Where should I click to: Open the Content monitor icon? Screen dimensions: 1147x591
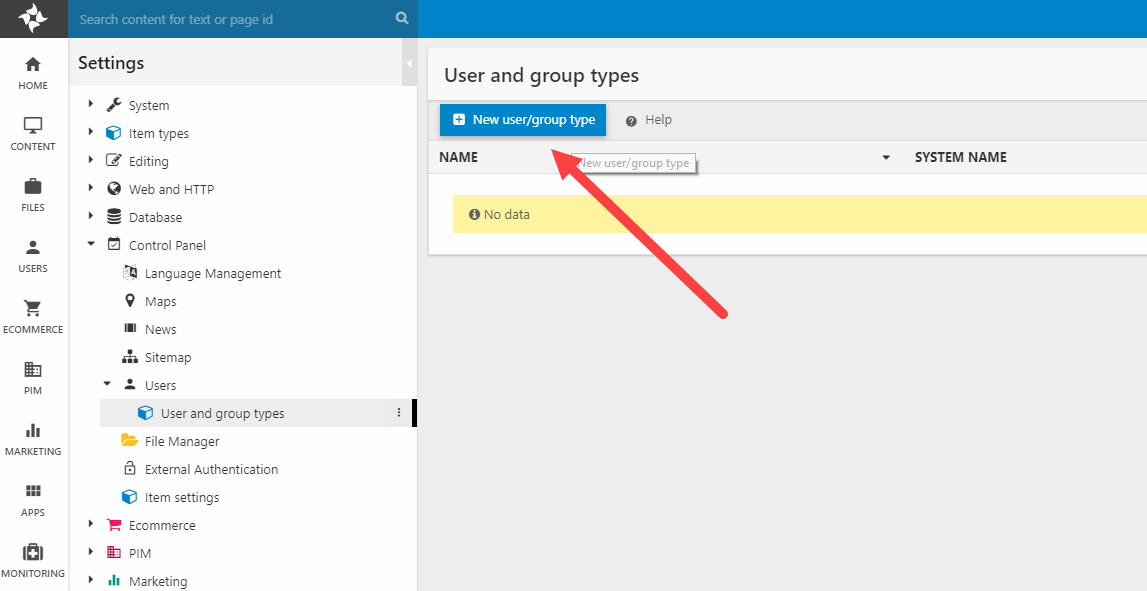point(33,126)
